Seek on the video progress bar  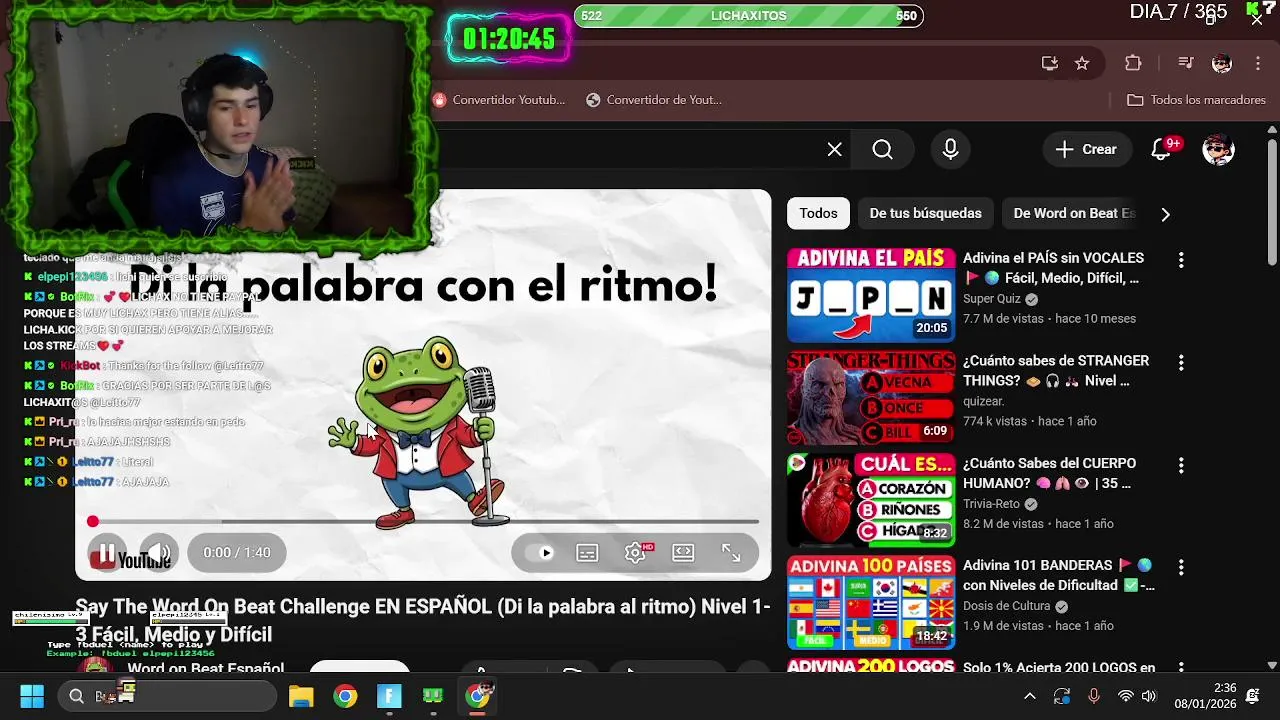(424, 521)
